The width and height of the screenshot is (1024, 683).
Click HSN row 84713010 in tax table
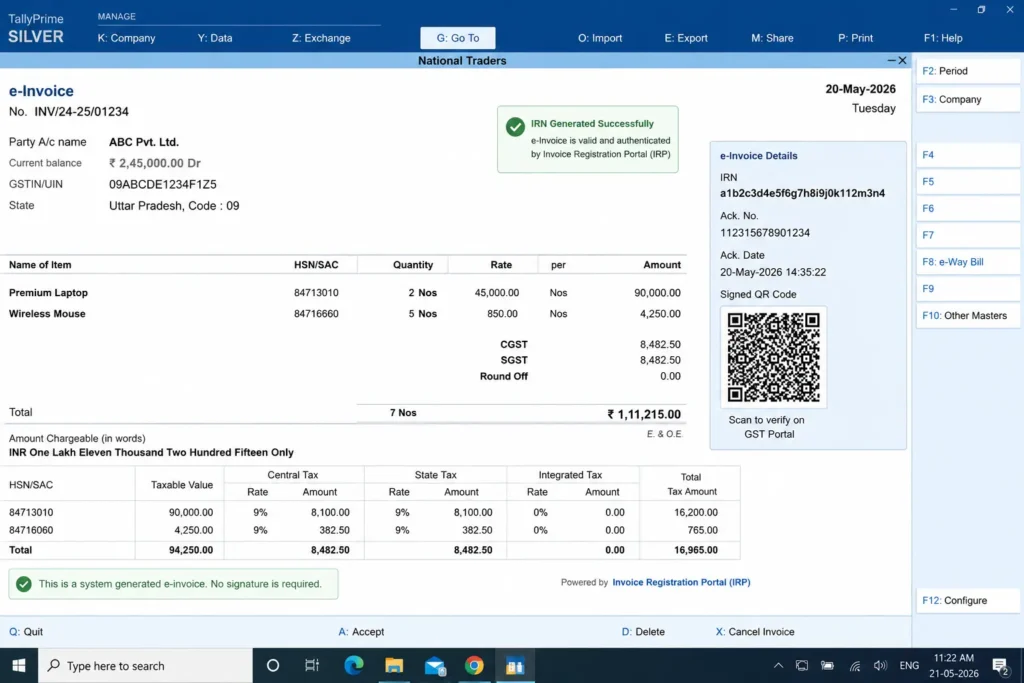pos(370,513)
